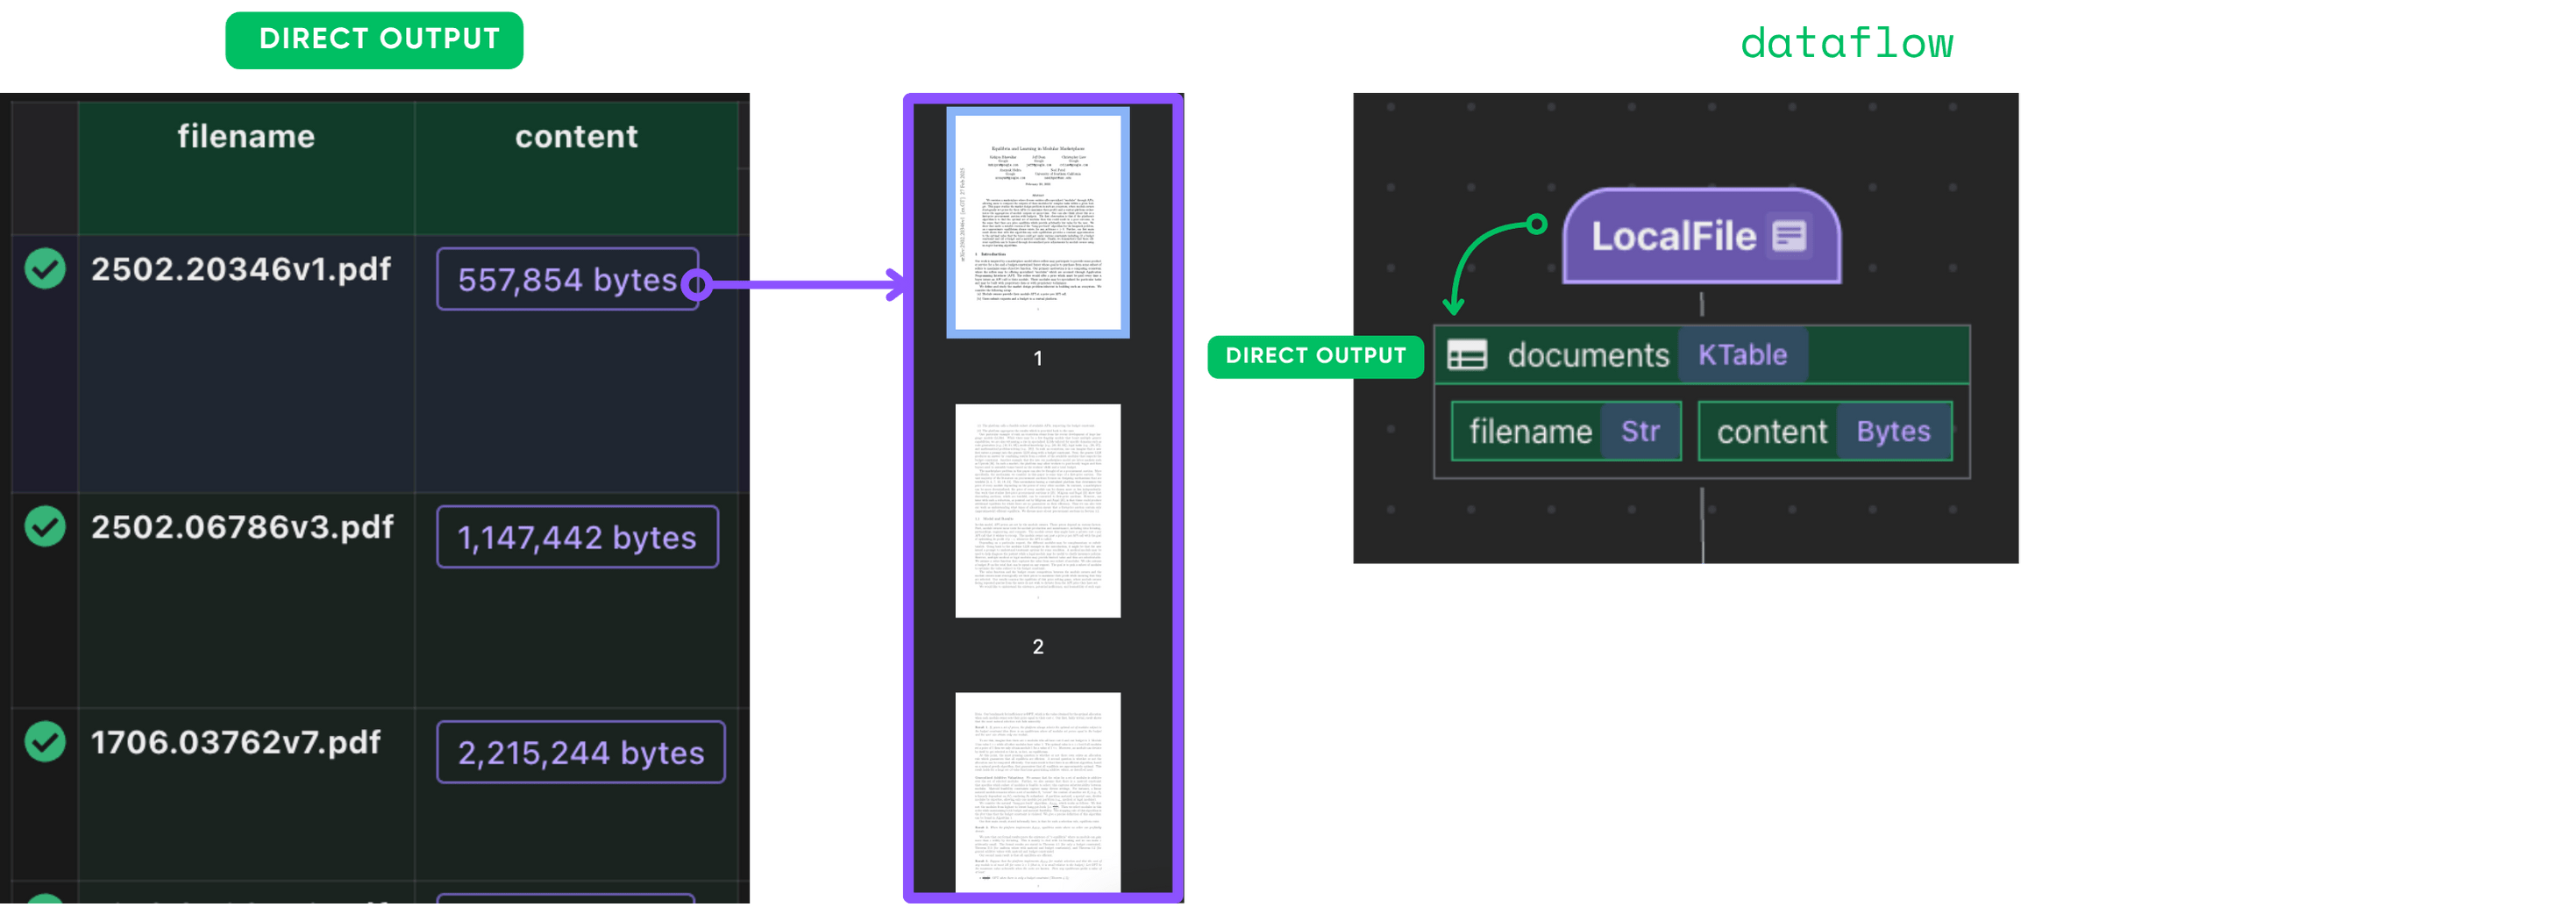This screenshot has height=907, width=2576.
Task: Select the content Bytes field
Action: [x=1824, y=432]
